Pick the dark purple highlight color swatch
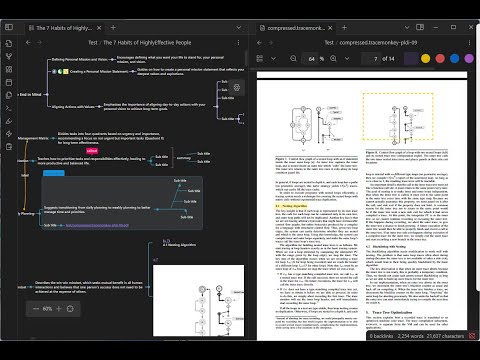 [411, 59]
